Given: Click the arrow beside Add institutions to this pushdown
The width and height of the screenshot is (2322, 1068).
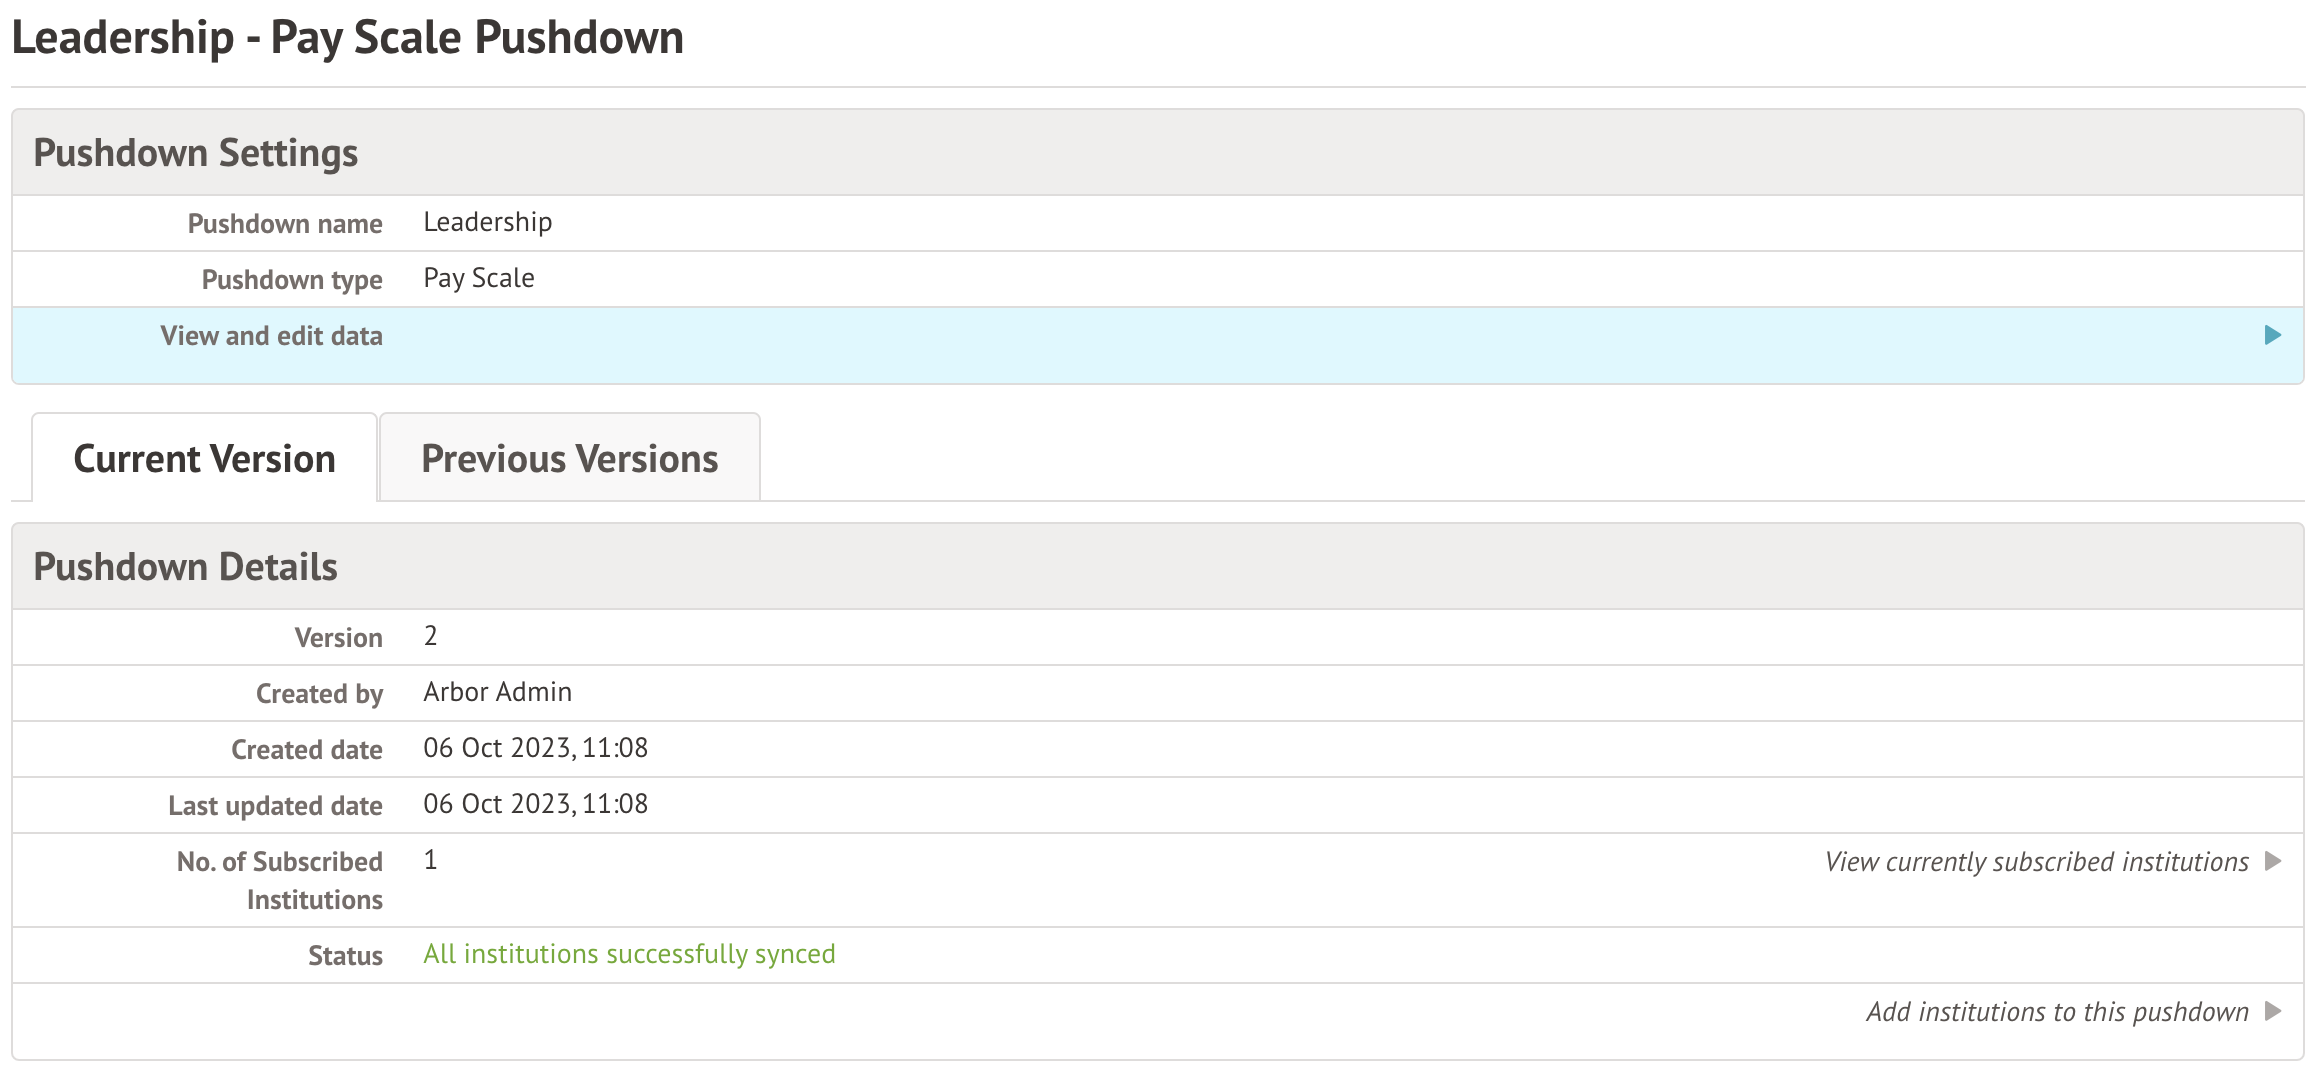Looking at the screenshot, I should pyautogui.click(x=2272, y=1011).
